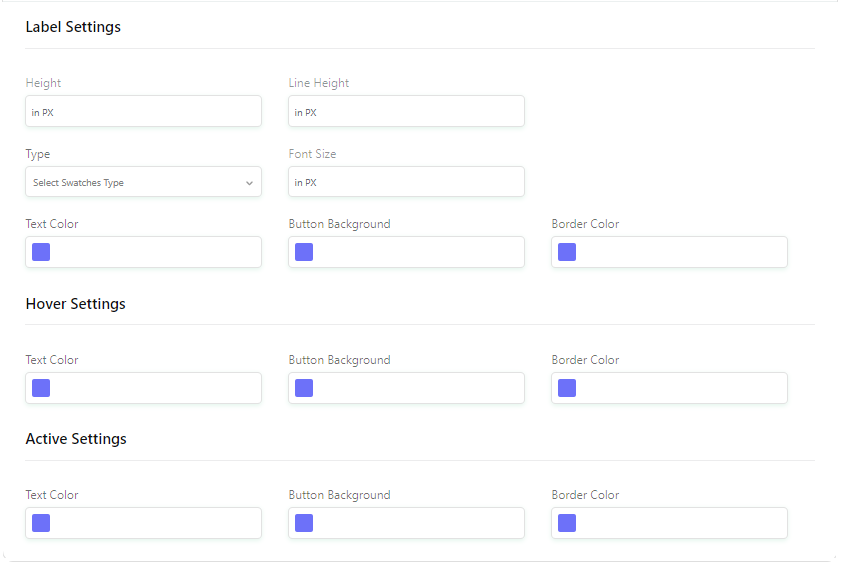Click inside Active Settings Button Background field
The height and width of the screenshot is (564, 841).
point(406,523)
